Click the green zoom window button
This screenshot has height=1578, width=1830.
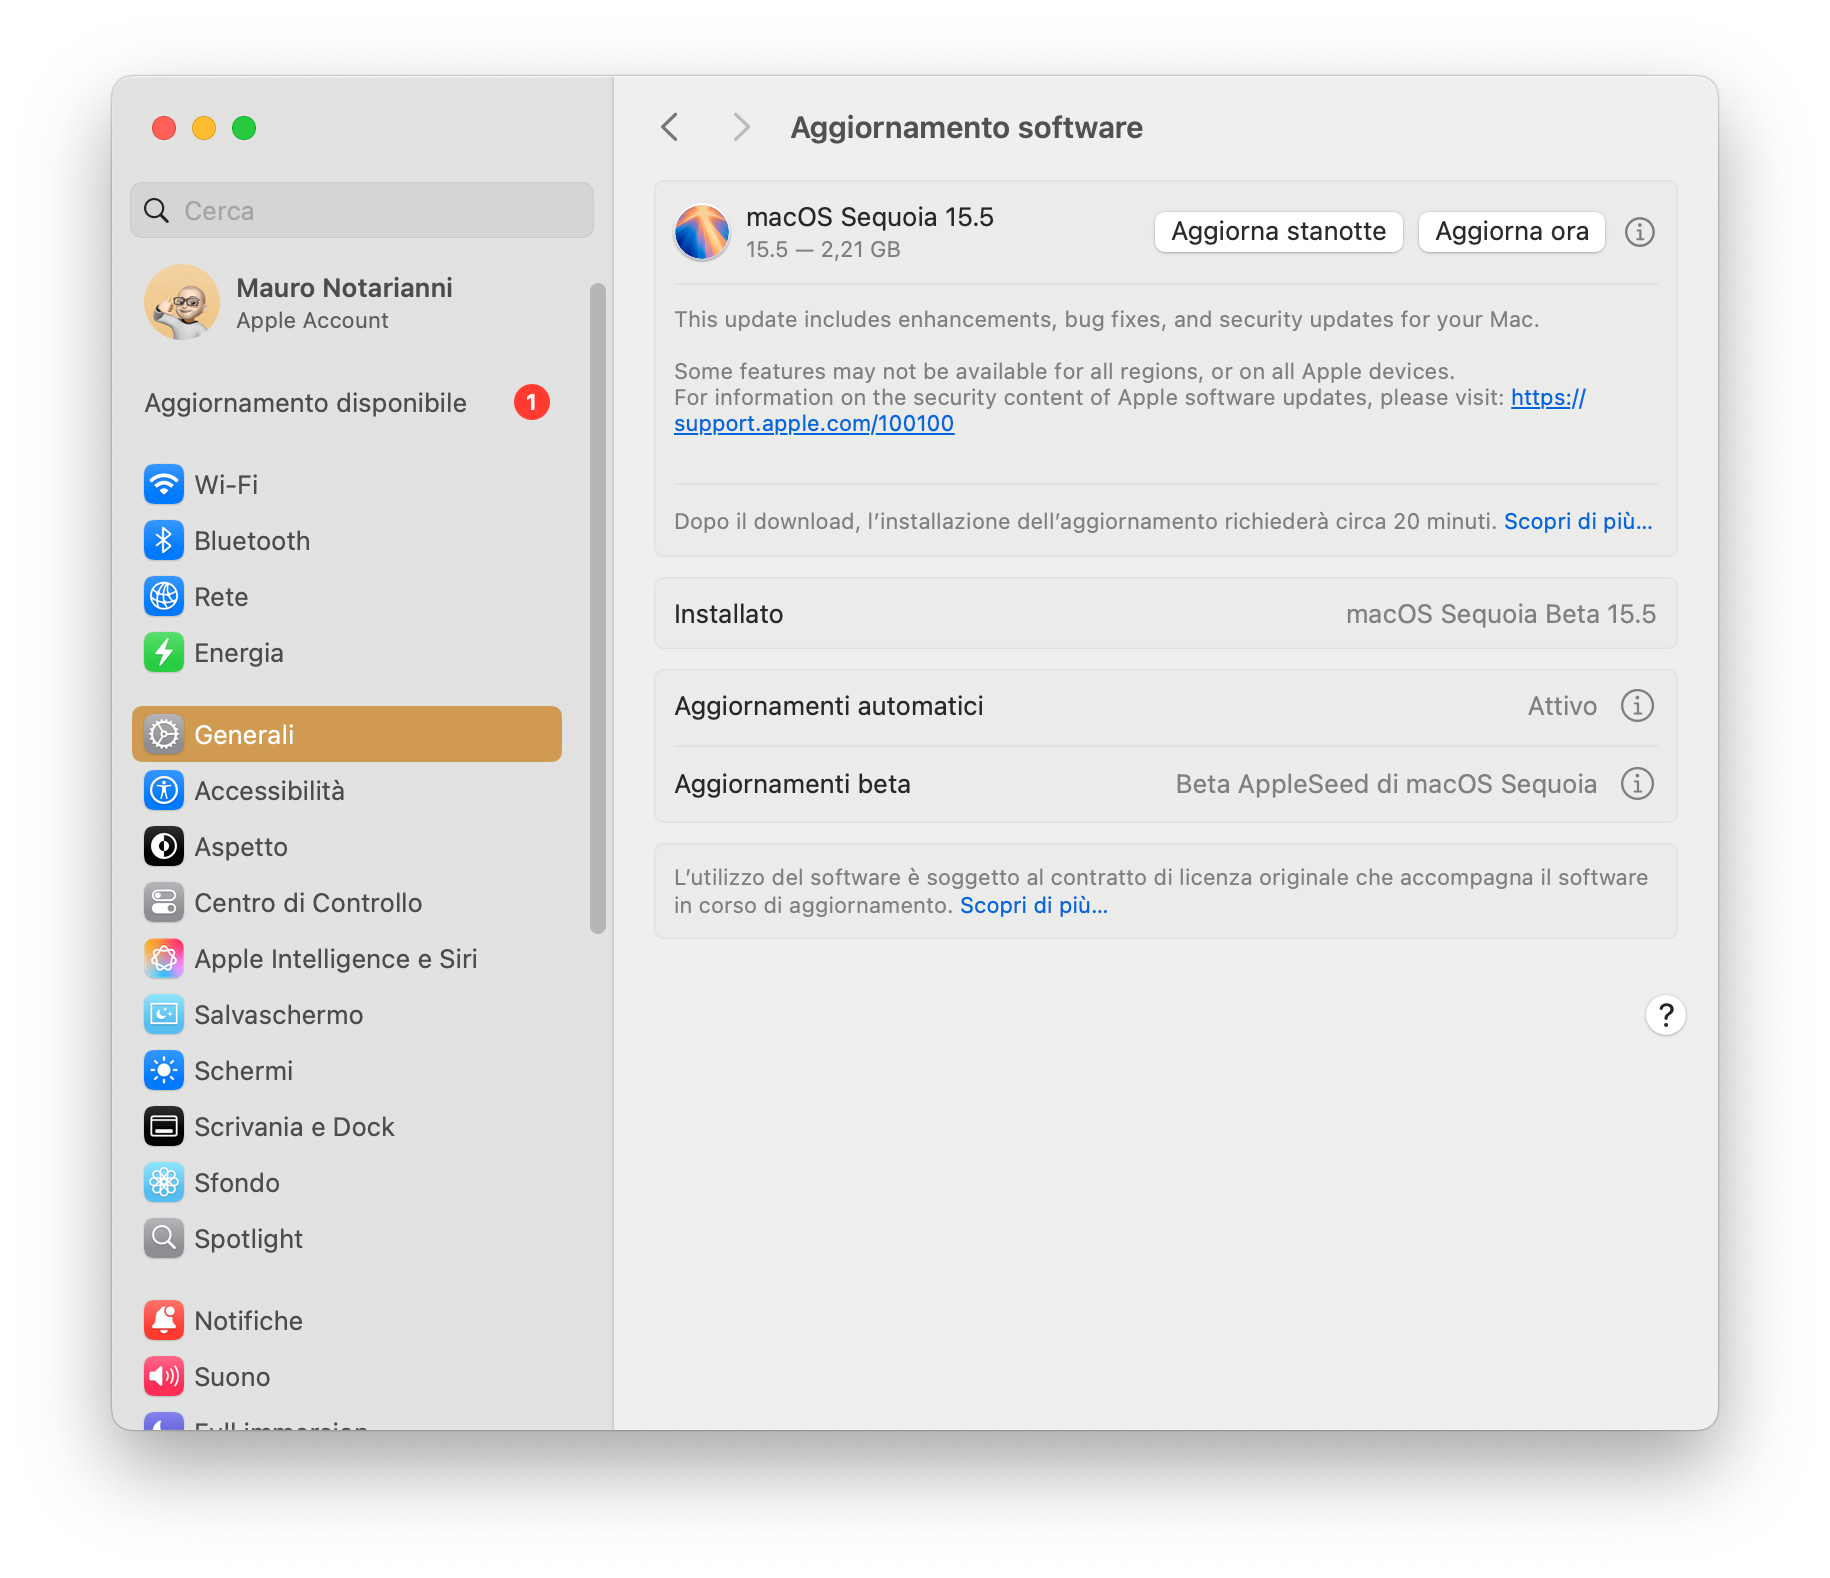[244, 128]
